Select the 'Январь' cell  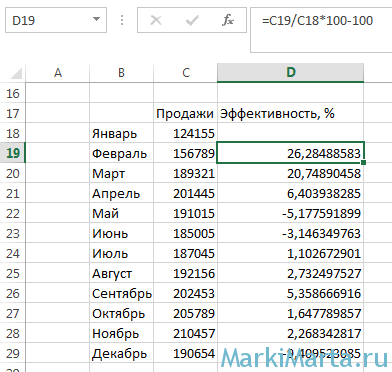click(121, 133)
